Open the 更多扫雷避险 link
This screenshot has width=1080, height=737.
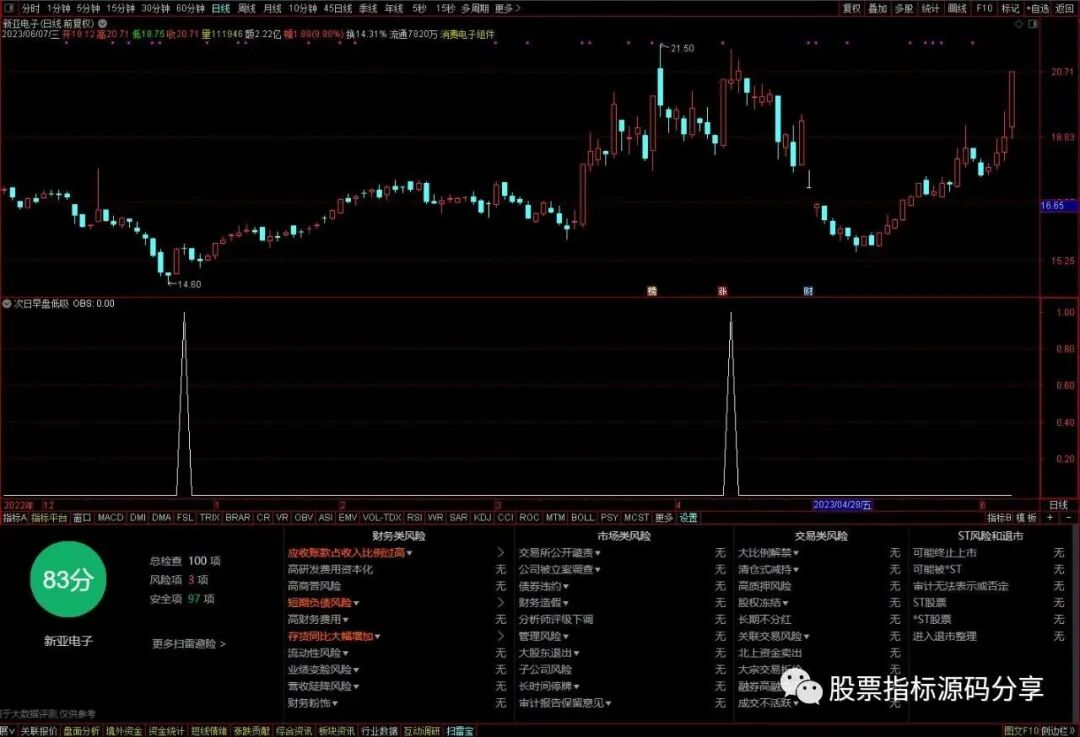point(189,644)
